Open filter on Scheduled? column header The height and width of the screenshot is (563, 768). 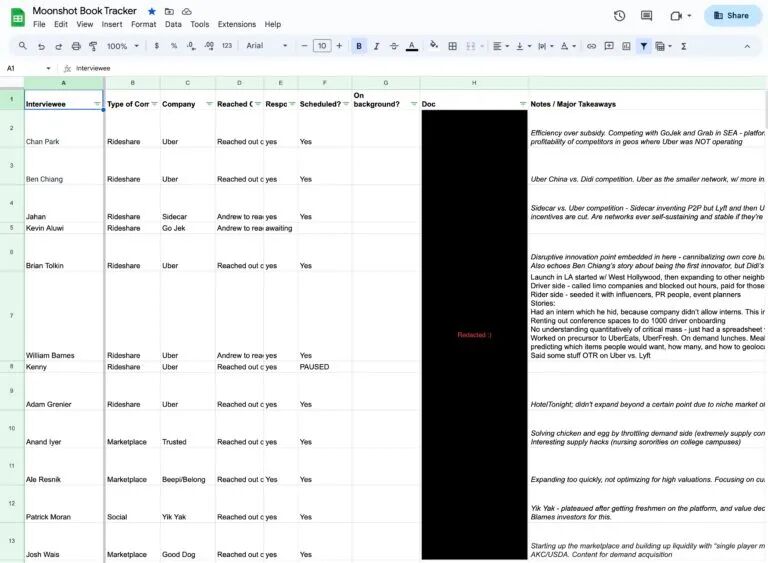tap(346, 104)
